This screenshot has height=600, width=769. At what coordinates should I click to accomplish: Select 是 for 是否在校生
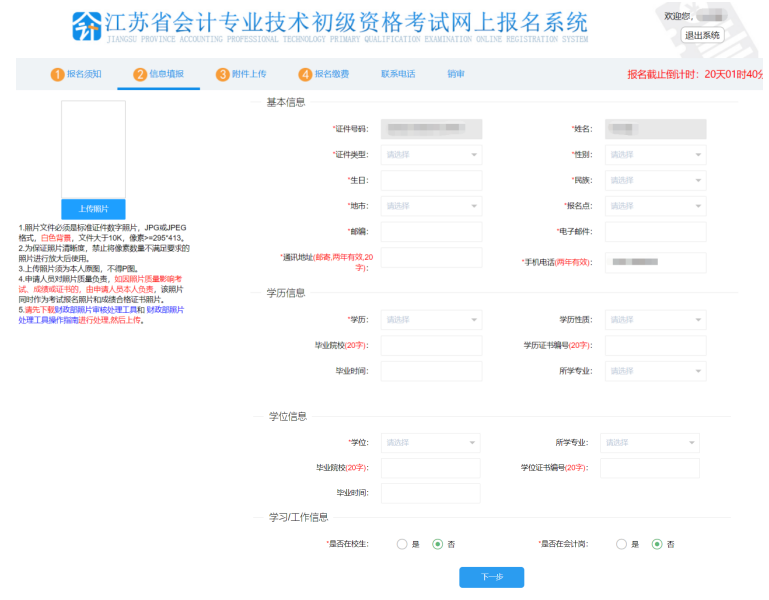coord(402,544)
